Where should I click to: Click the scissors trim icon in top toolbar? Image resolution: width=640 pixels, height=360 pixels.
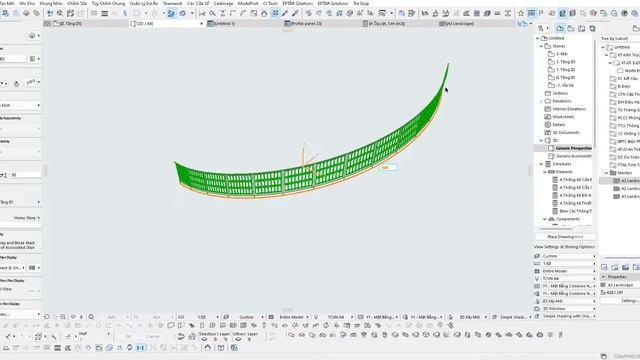click(x=202, y=13)
